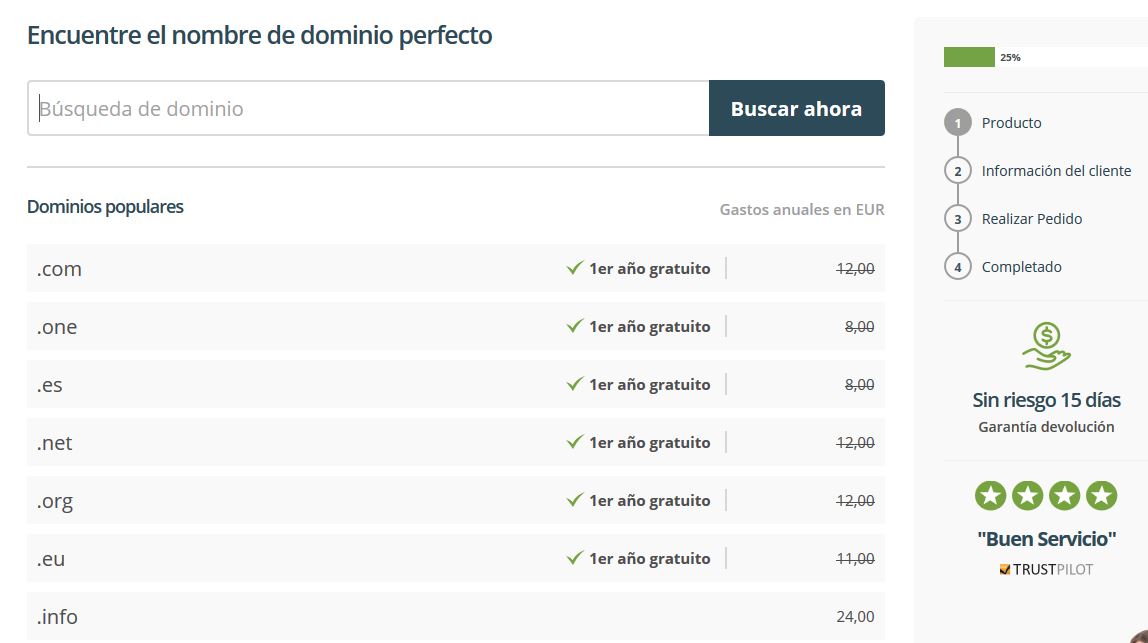The height and width of the screenshot is (643, 1148).
Task: Click the "Buen Servicio" review text
Action: 1046,539
